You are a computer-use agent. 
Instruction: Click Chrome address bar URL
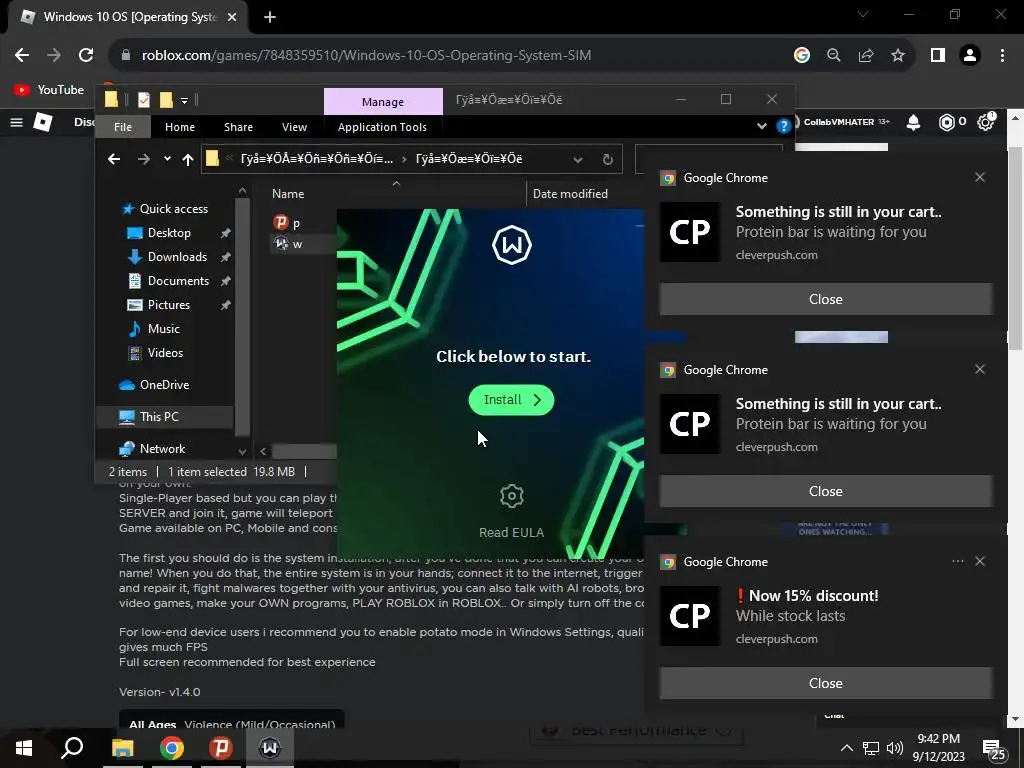[x=366, y=56]
